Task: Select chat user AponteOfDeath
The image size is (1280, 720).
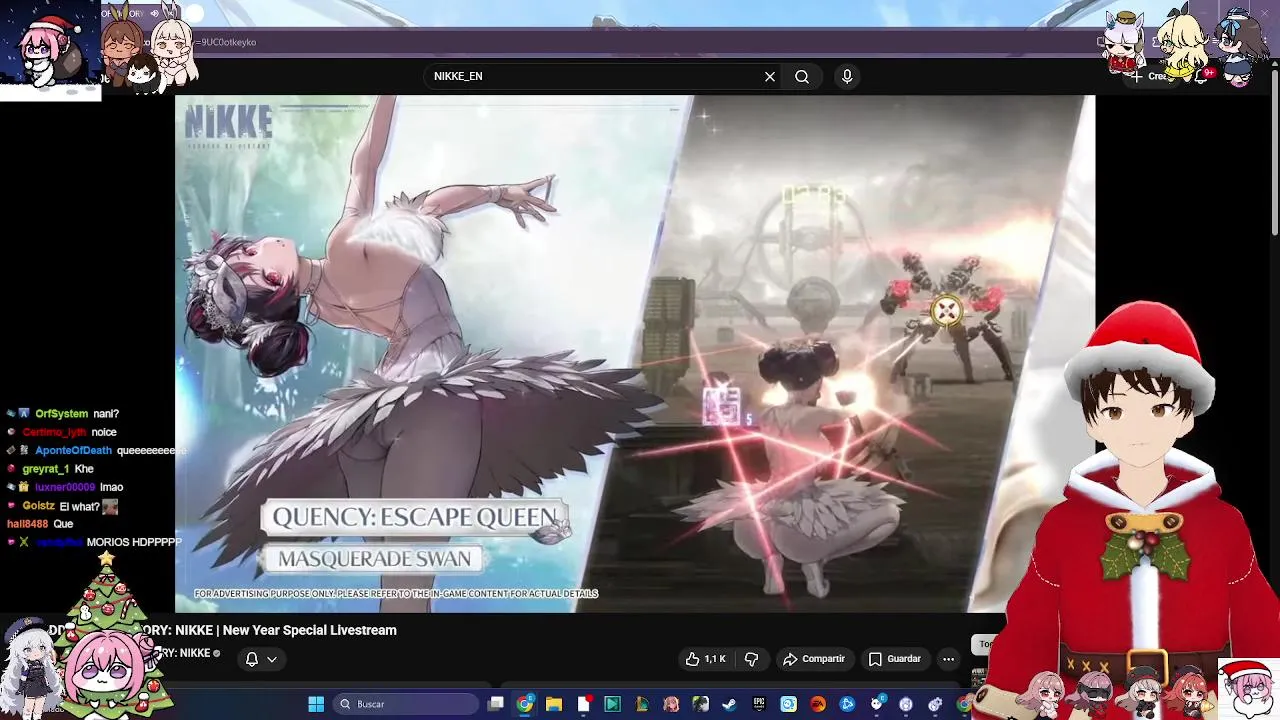Action: click(73, 451)
